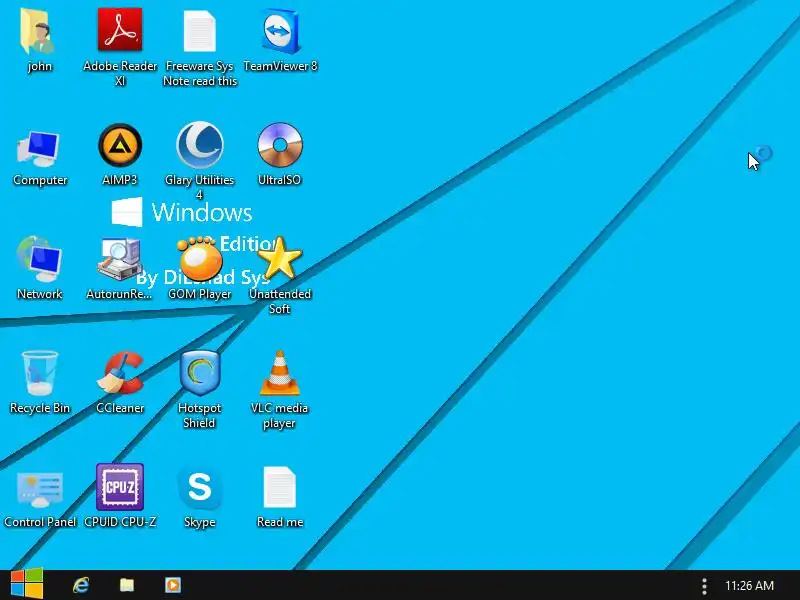Show hidden tray icons via dots
Image resolution: width=800 pixels, height=600 pixels.
[x=705, y=586]
